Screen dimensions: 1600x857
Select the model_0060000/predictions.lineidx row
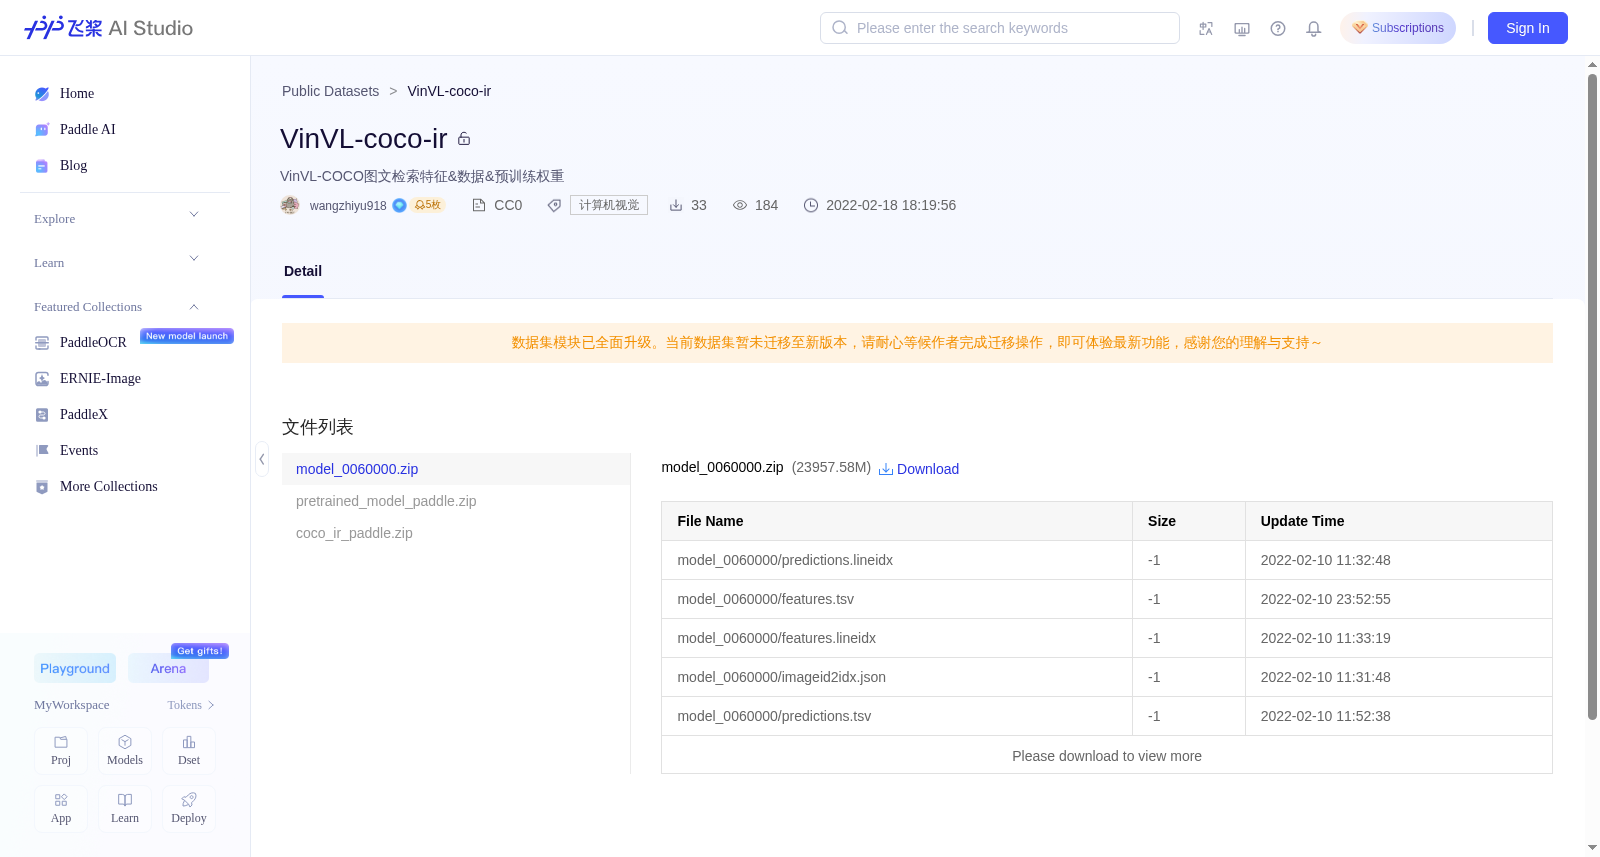pos(1107,560)
